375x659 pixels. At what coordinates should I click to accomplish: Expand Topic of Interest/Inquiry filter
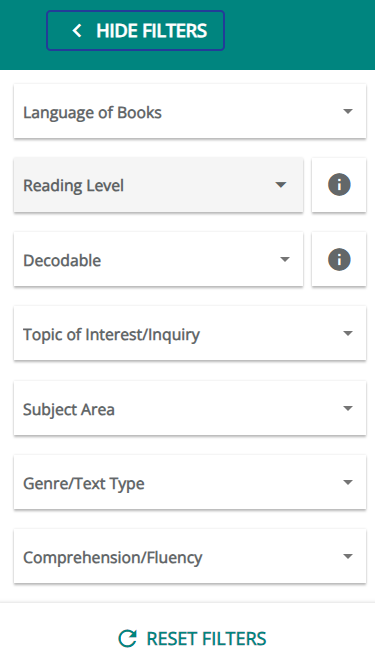click(x=190, y=333)
